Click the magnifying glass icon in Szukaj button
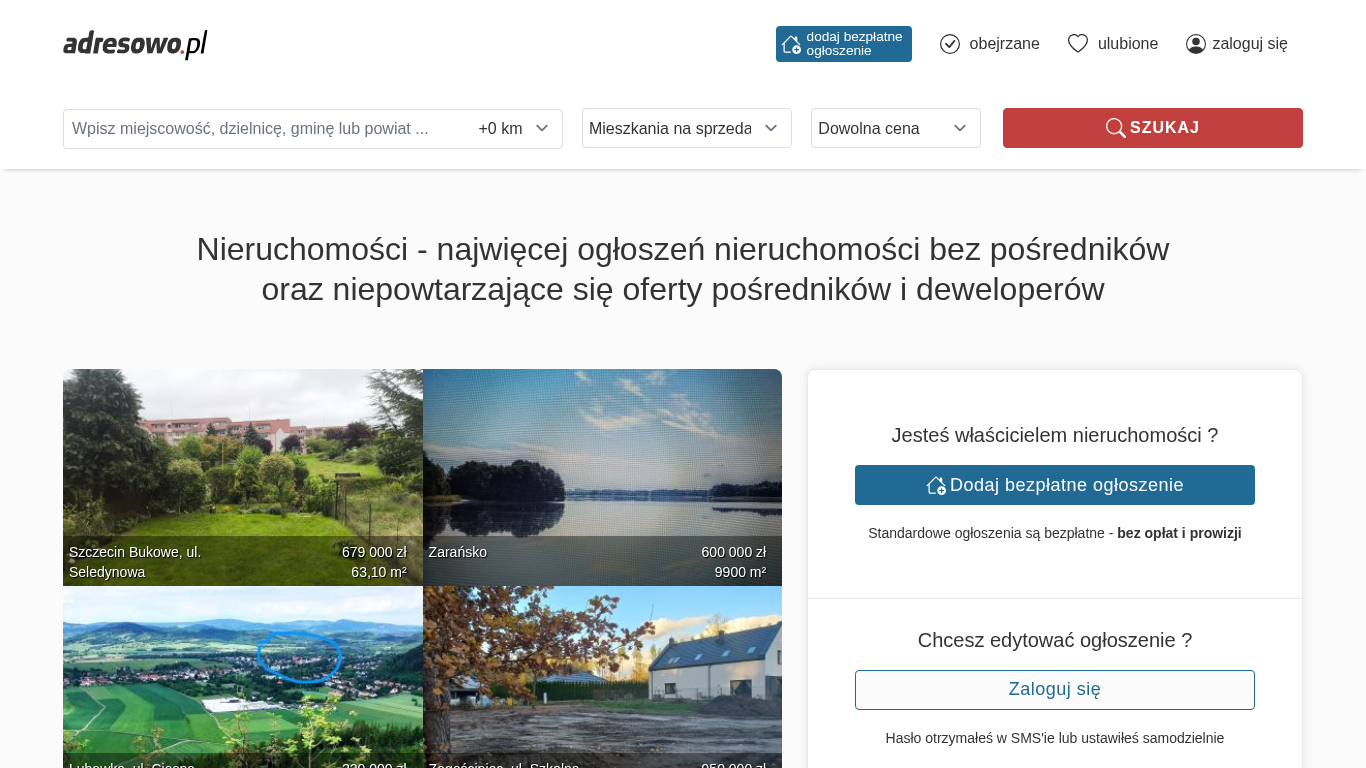Screen dimensions: 1366x768 coord(1115,128)
